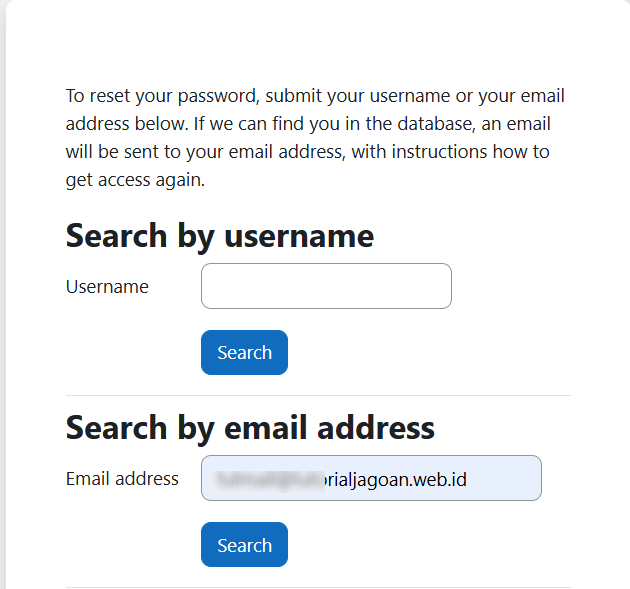Click divider line above email address section
This screenshot has height=589, width=630.
pyautogui.click(x=318, y=395)
